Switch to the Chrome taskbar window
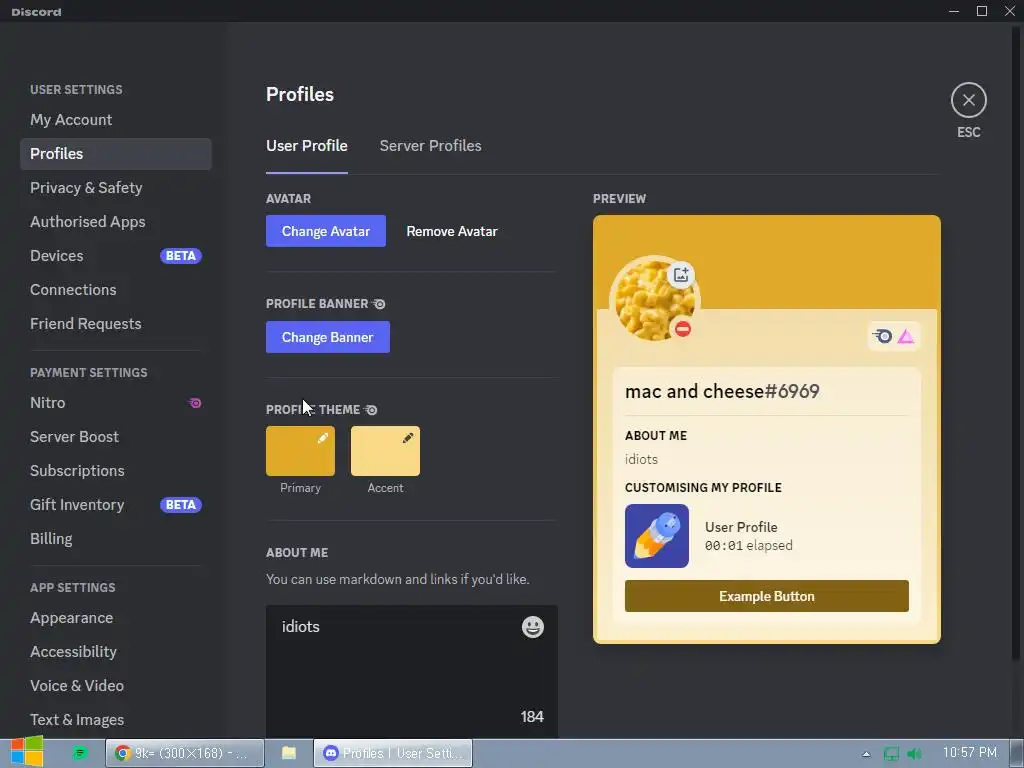The height and width of the screenshot is (768, 1024). [185, 753]
